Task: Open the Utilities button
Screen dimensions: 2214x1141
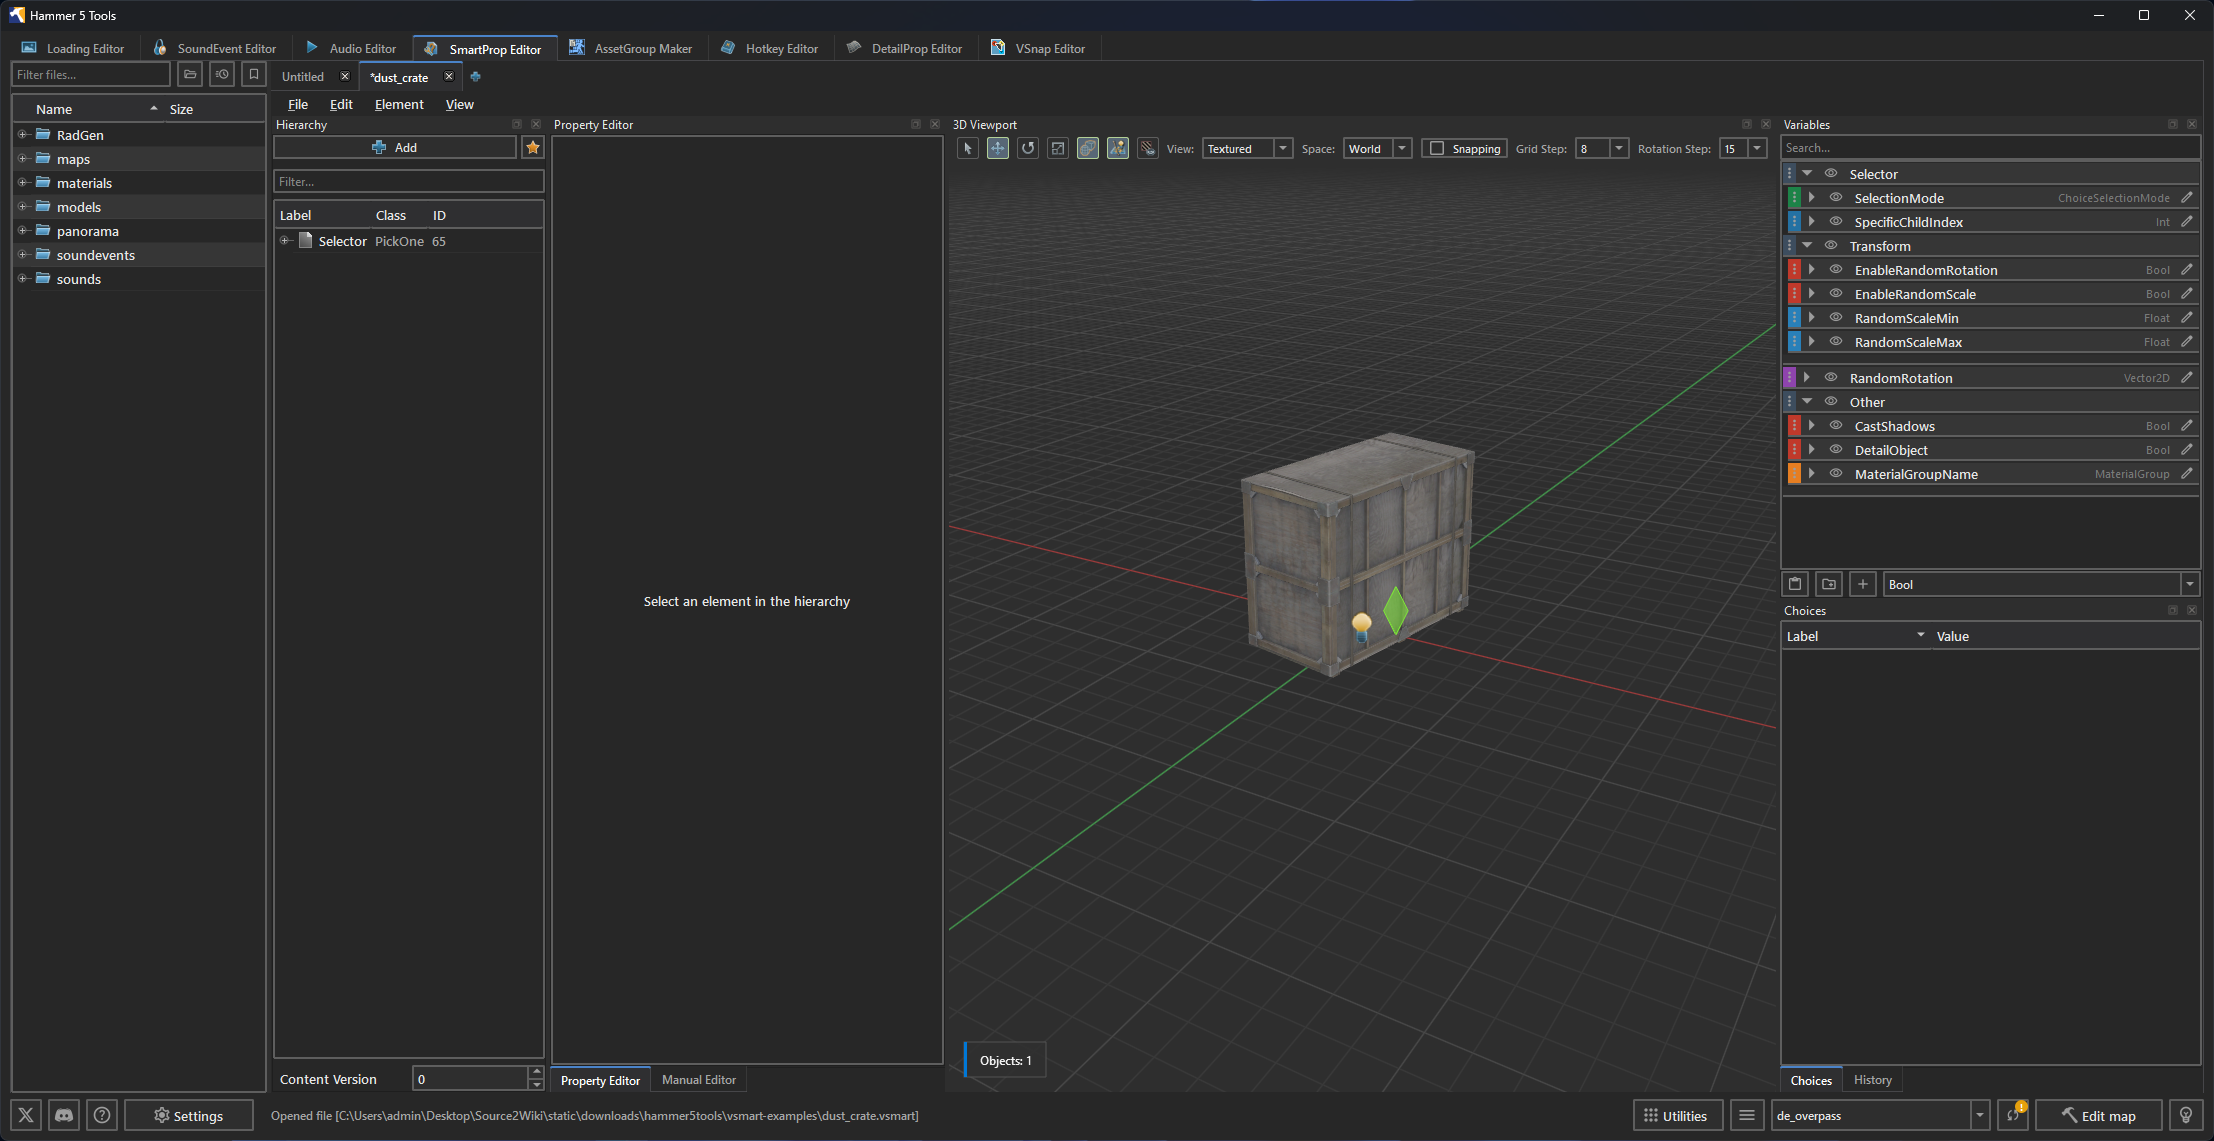Action: click(1677, 1116)
